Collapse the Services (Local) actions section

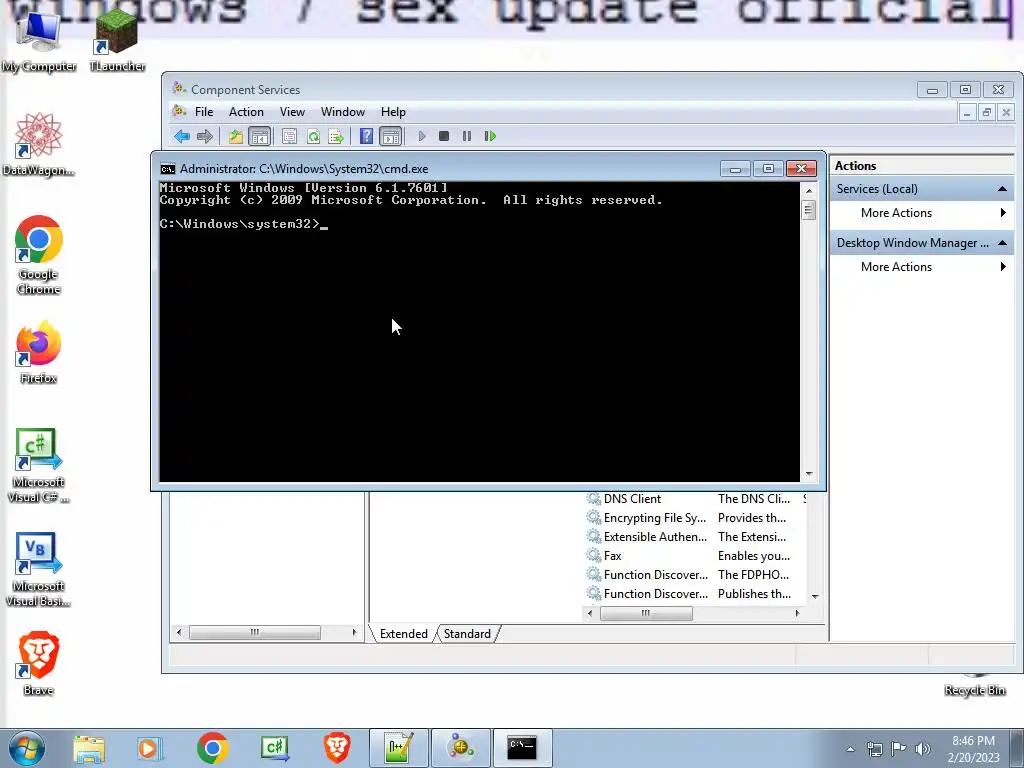(x=1002, y=189)
